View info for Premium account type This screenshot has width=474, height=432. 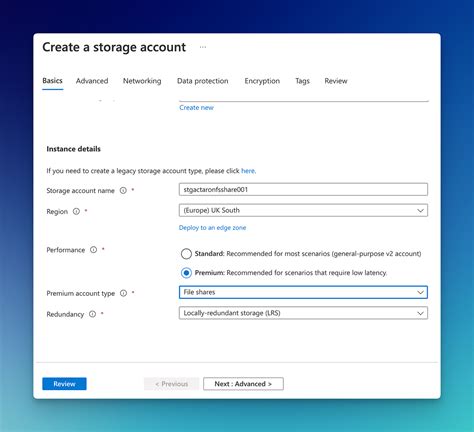tap(123, 293)
